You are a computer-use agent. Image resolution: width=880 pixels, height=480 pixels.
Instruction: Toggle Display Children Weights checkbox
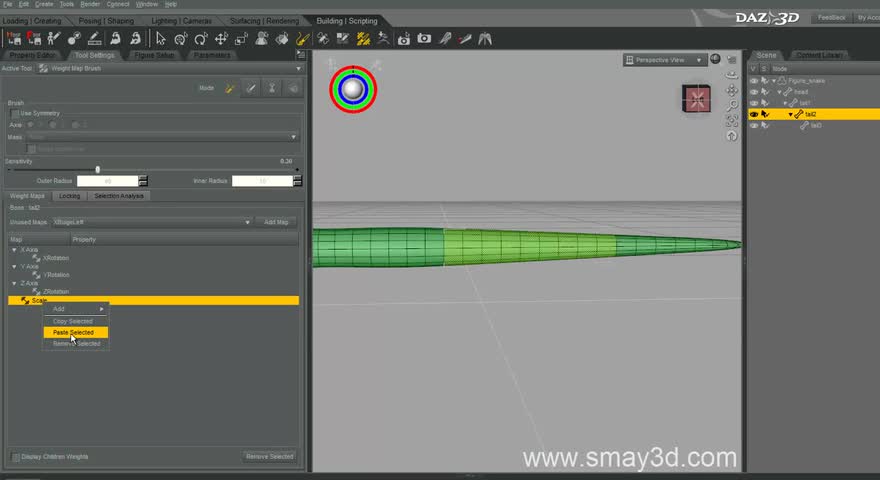[16, 457]
